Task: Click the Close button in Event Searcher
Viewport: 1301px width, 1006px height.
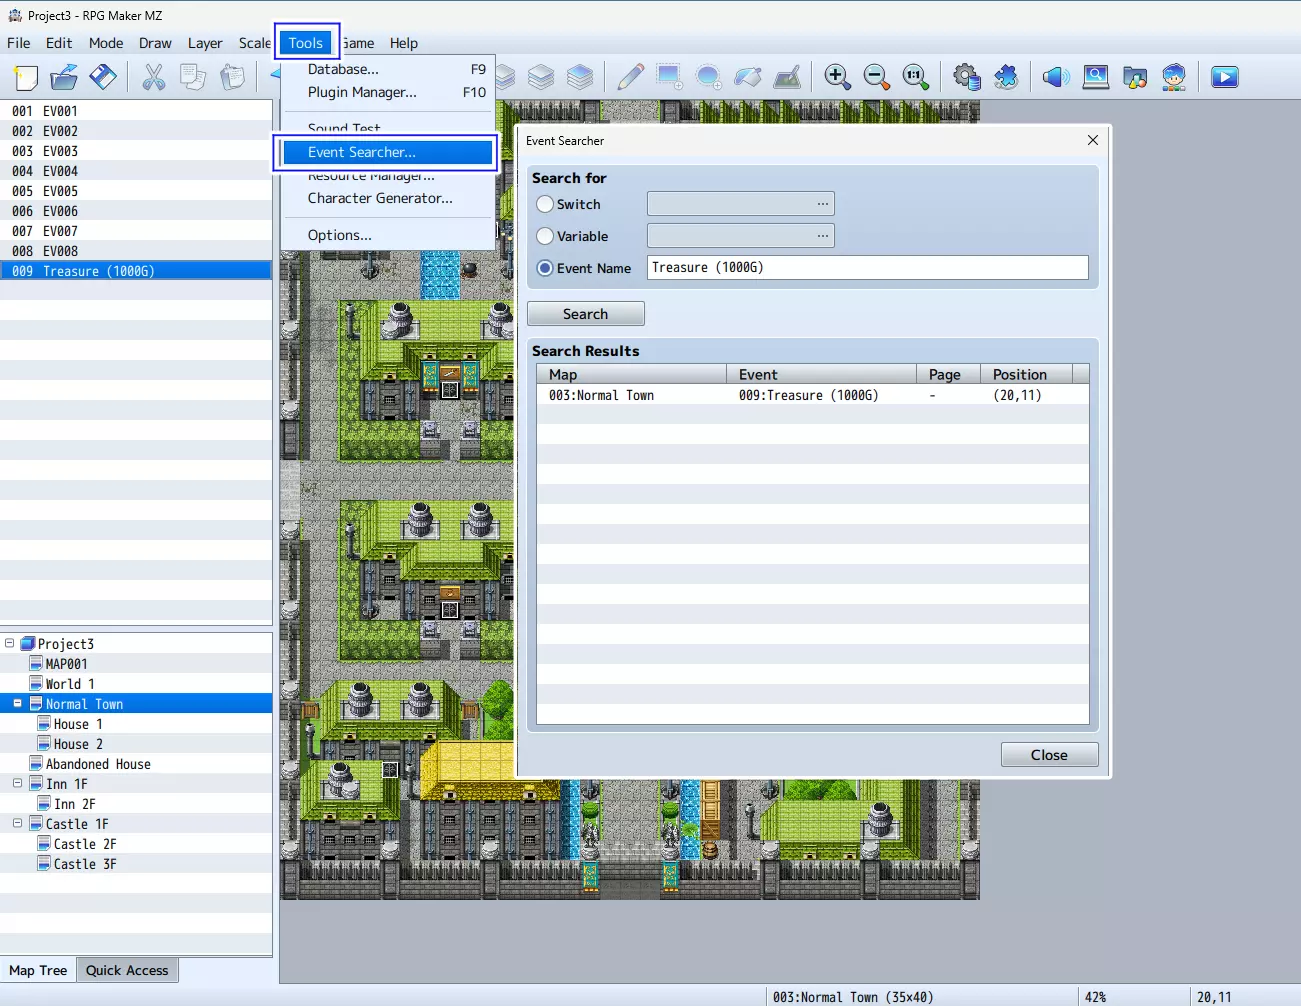Action: pyautogui.click(x=1049, y=755)
